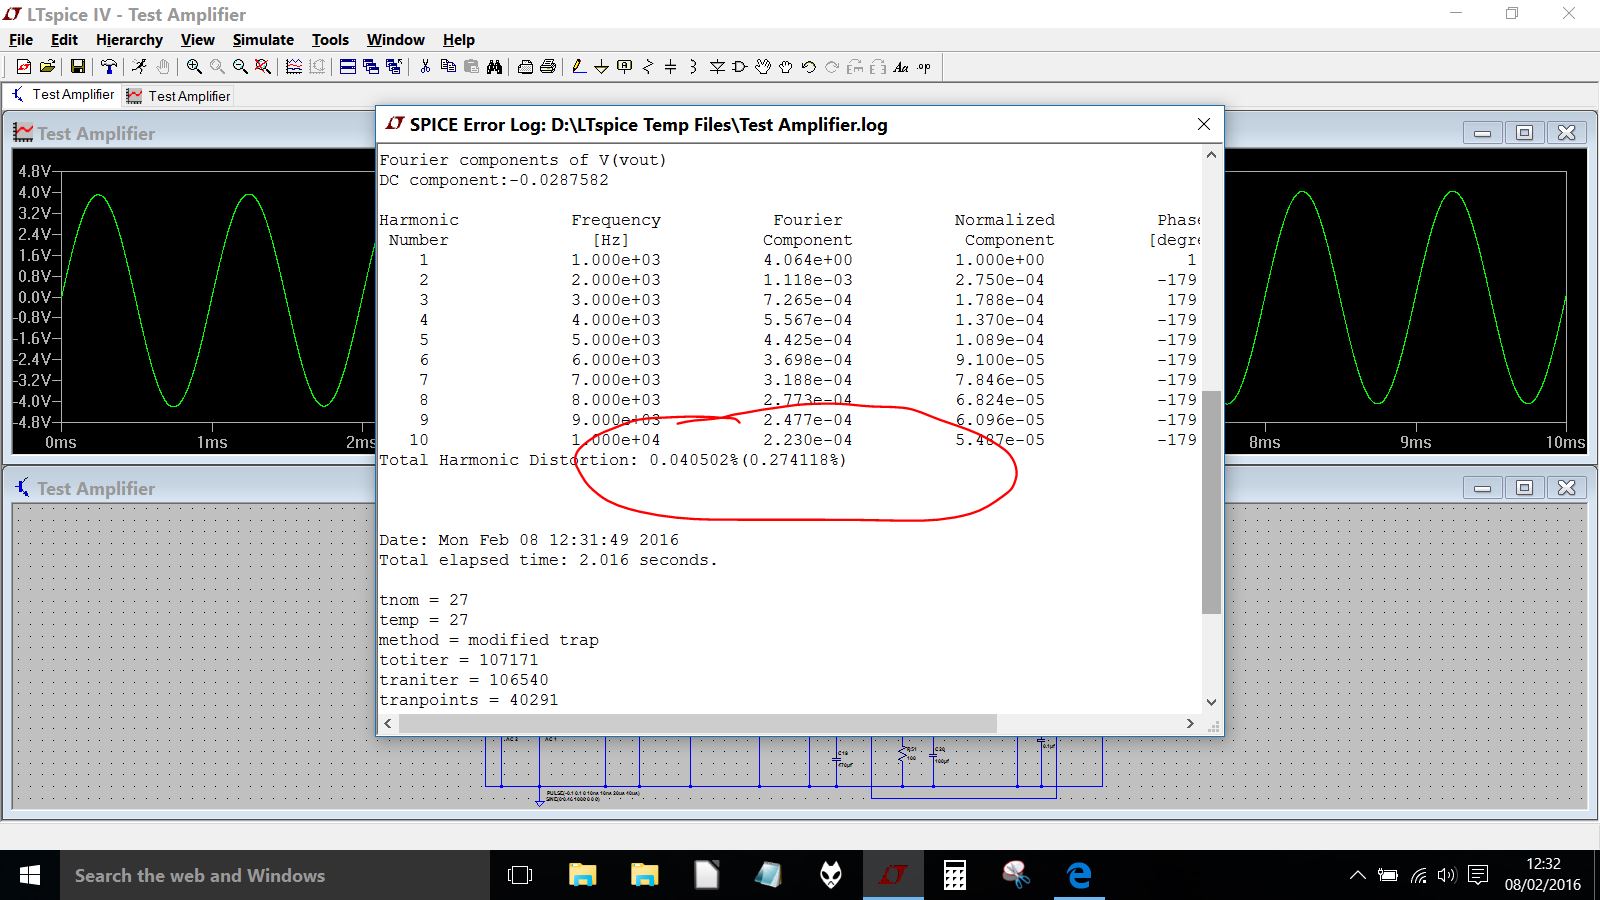Screen dimensions: 1600x900
Task: Click the 'Total Harmonic Distortion' line
Action: (613, 460)
